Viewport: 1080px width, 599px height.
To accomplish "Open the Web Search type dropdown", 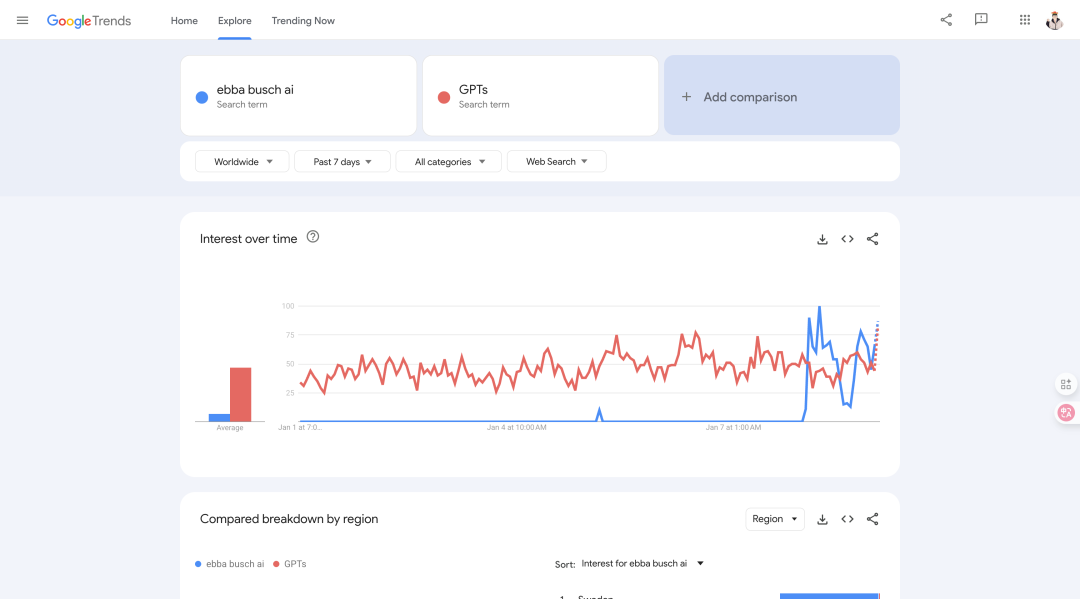I will coord(557,162).
